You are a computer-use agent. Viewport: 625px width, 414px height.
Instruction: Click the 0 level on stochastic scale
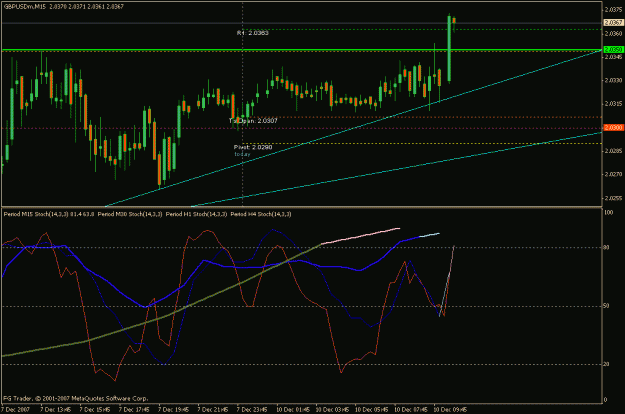coord(606,400)
